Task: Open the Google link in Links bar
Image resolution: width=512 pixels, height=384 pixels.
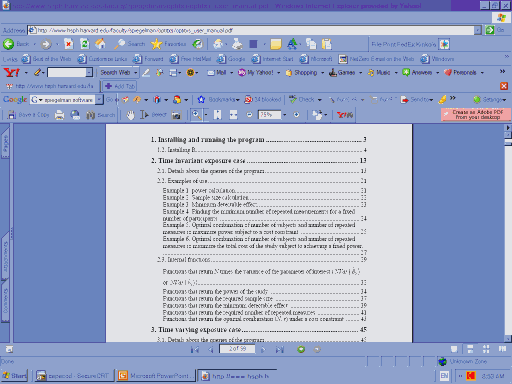Action: (x=231, y=59)
